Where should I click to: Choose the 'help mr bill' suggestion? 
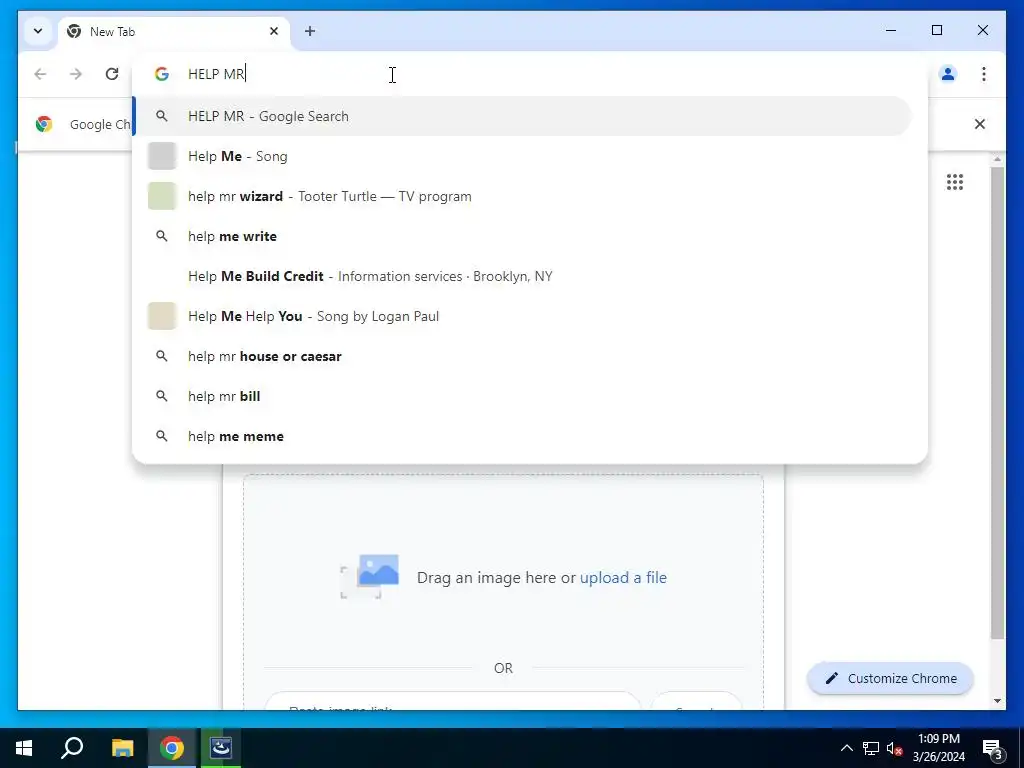coord(522,396)
